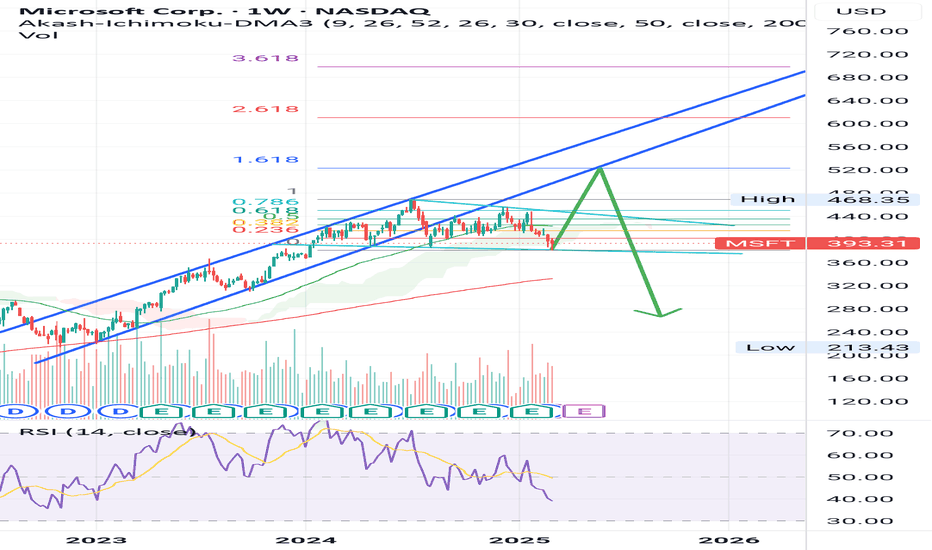
Task: Click the purple upcoming earnings E marker
Action: coord(584,411)
